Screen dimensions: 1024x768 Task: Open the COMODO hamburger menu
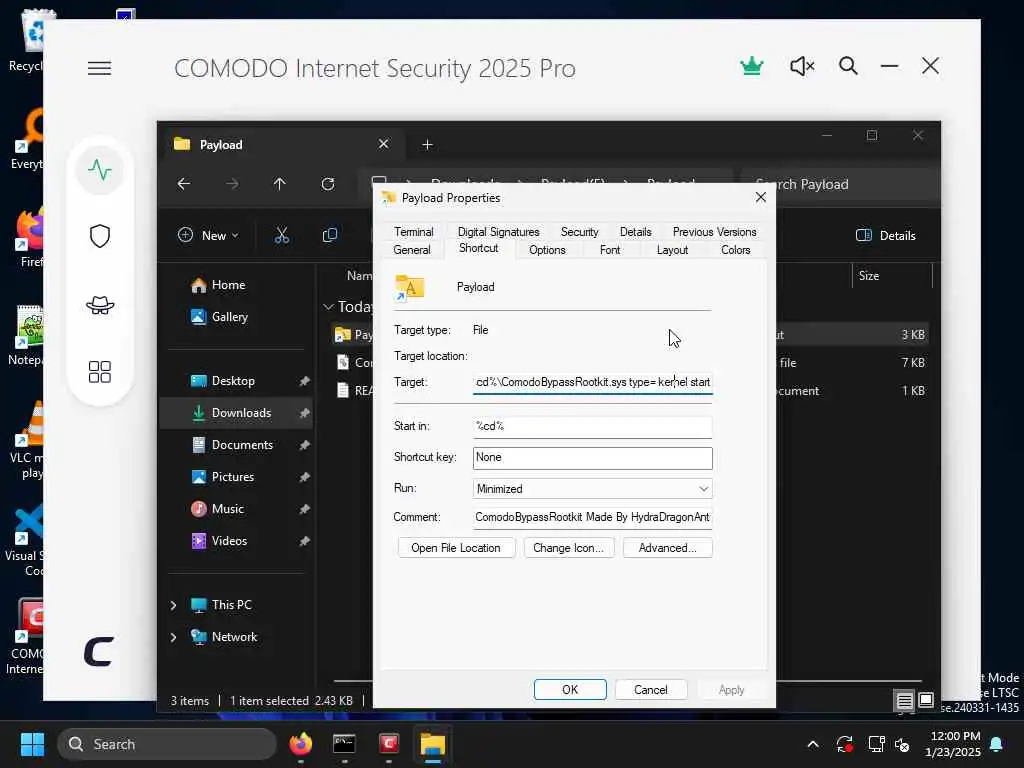[x=99, y=68]
